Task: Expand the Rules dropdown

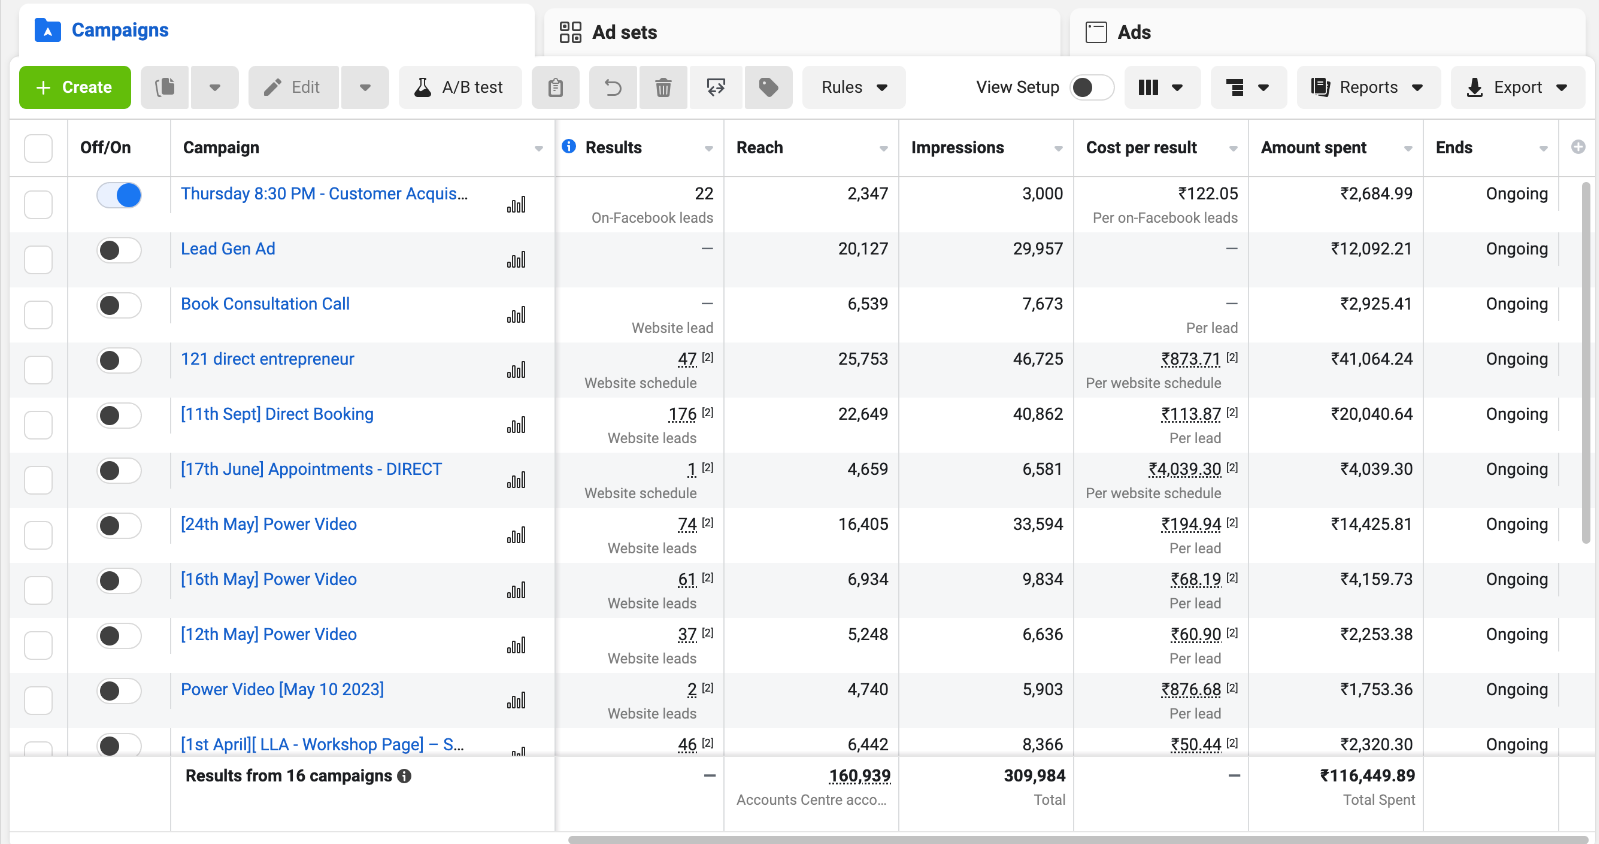Action: [x=854, y=88]
